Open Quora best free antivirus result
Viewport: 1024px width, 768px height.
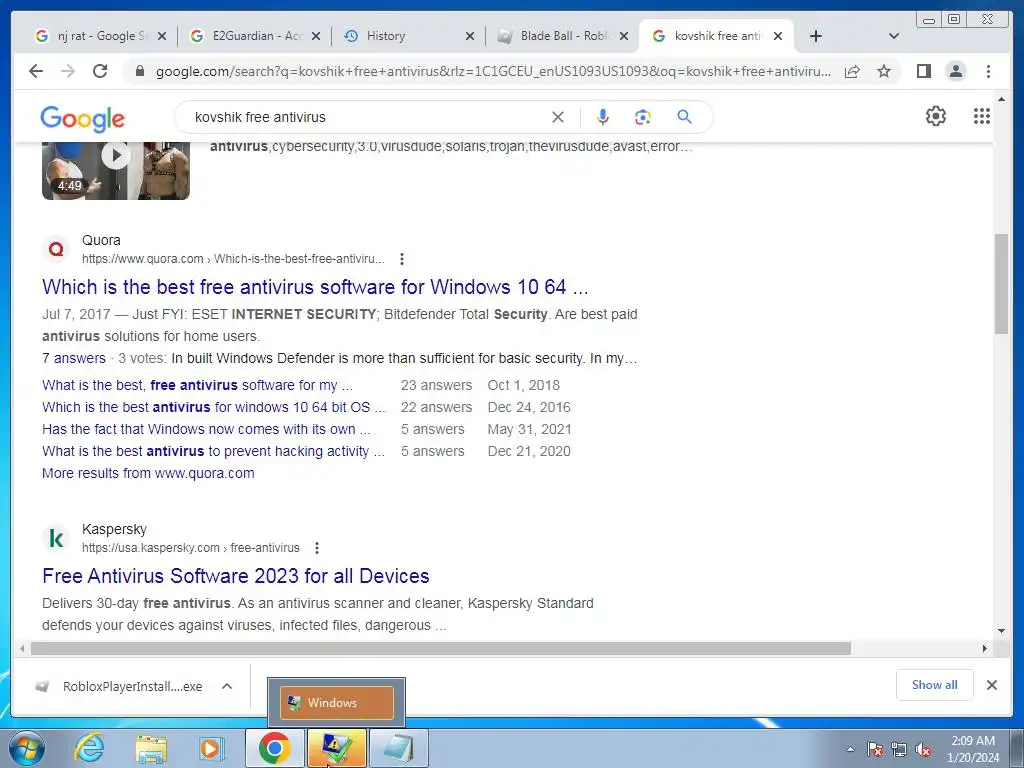pyautogui.click(x=315, y=287)
